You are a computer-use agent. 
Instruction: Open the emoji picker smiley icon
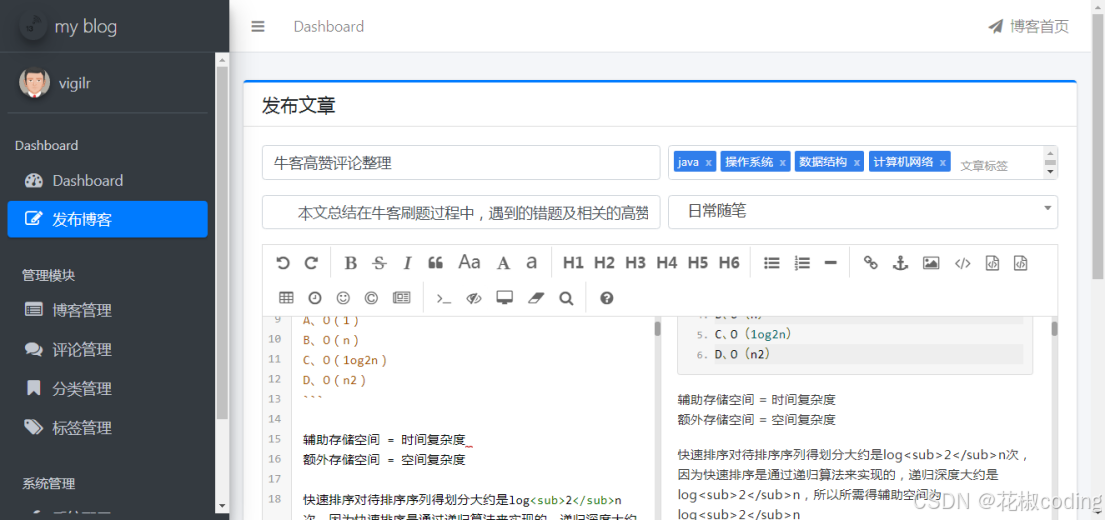click(x=344, y=298)
